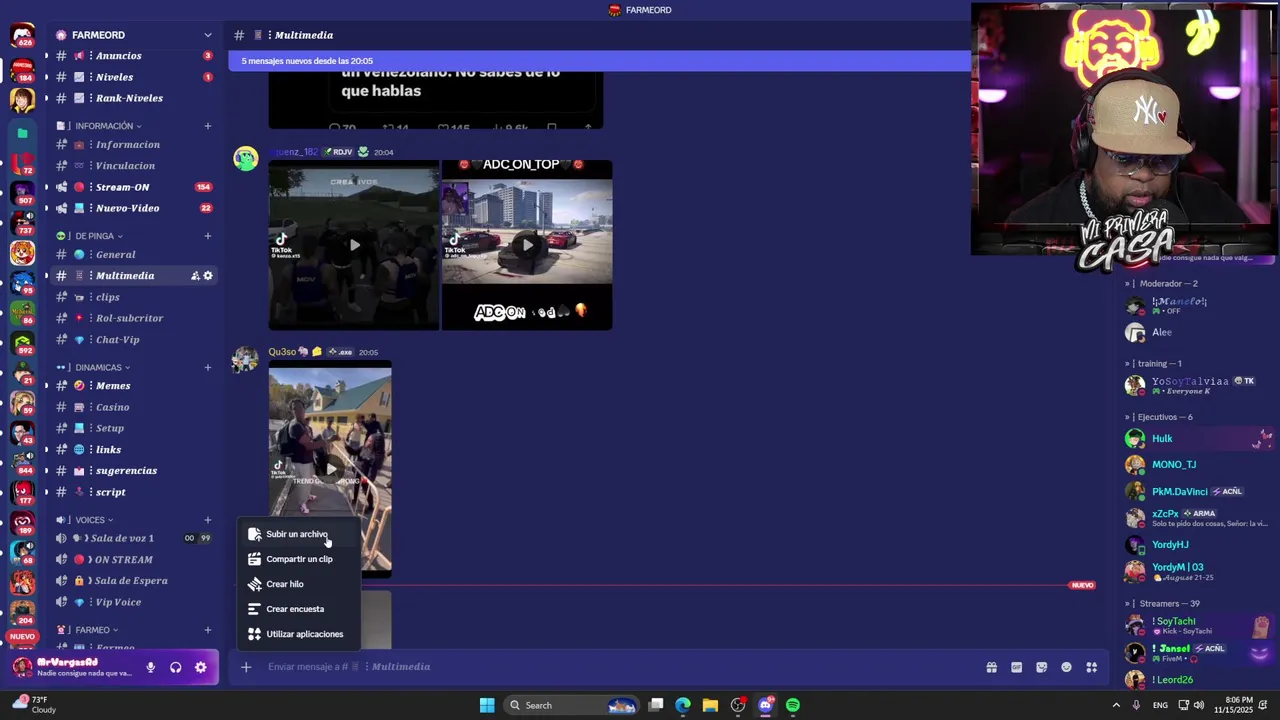
Task: Open the Nuevo-Video channel
Action: point(135,208)
